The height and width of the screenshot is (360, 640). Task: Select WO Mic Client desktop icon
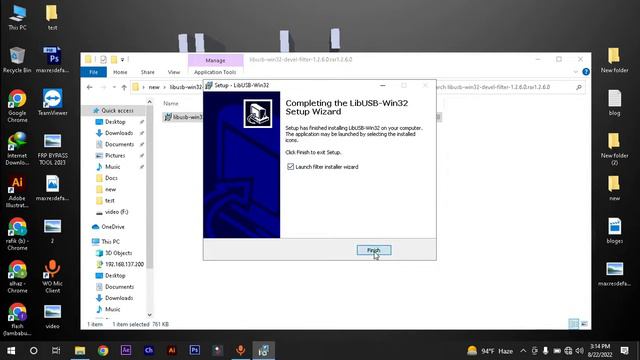(52, 277)
